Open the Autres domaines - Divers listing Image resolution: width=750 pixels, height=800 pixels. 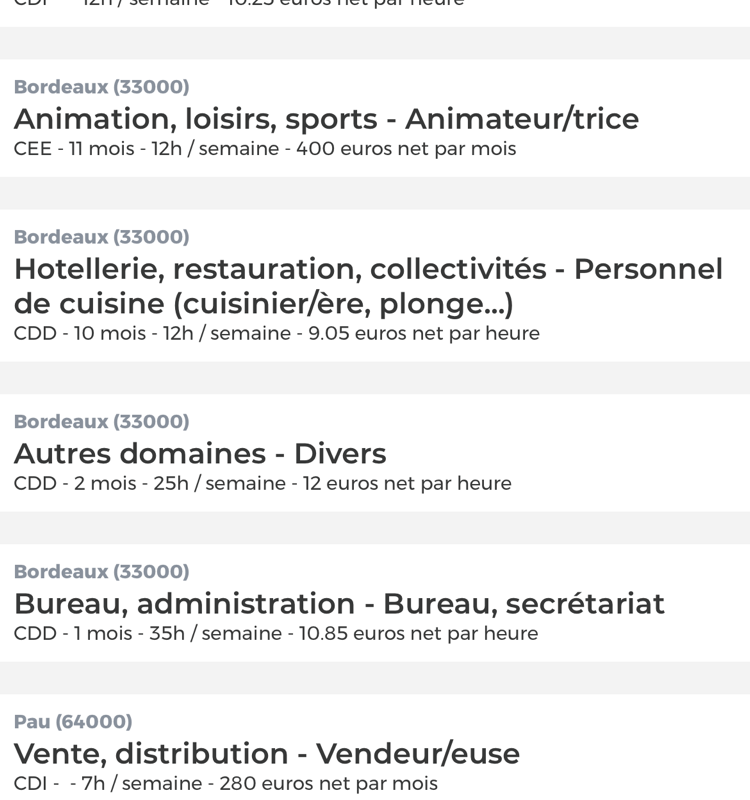[x=200, y=454]
